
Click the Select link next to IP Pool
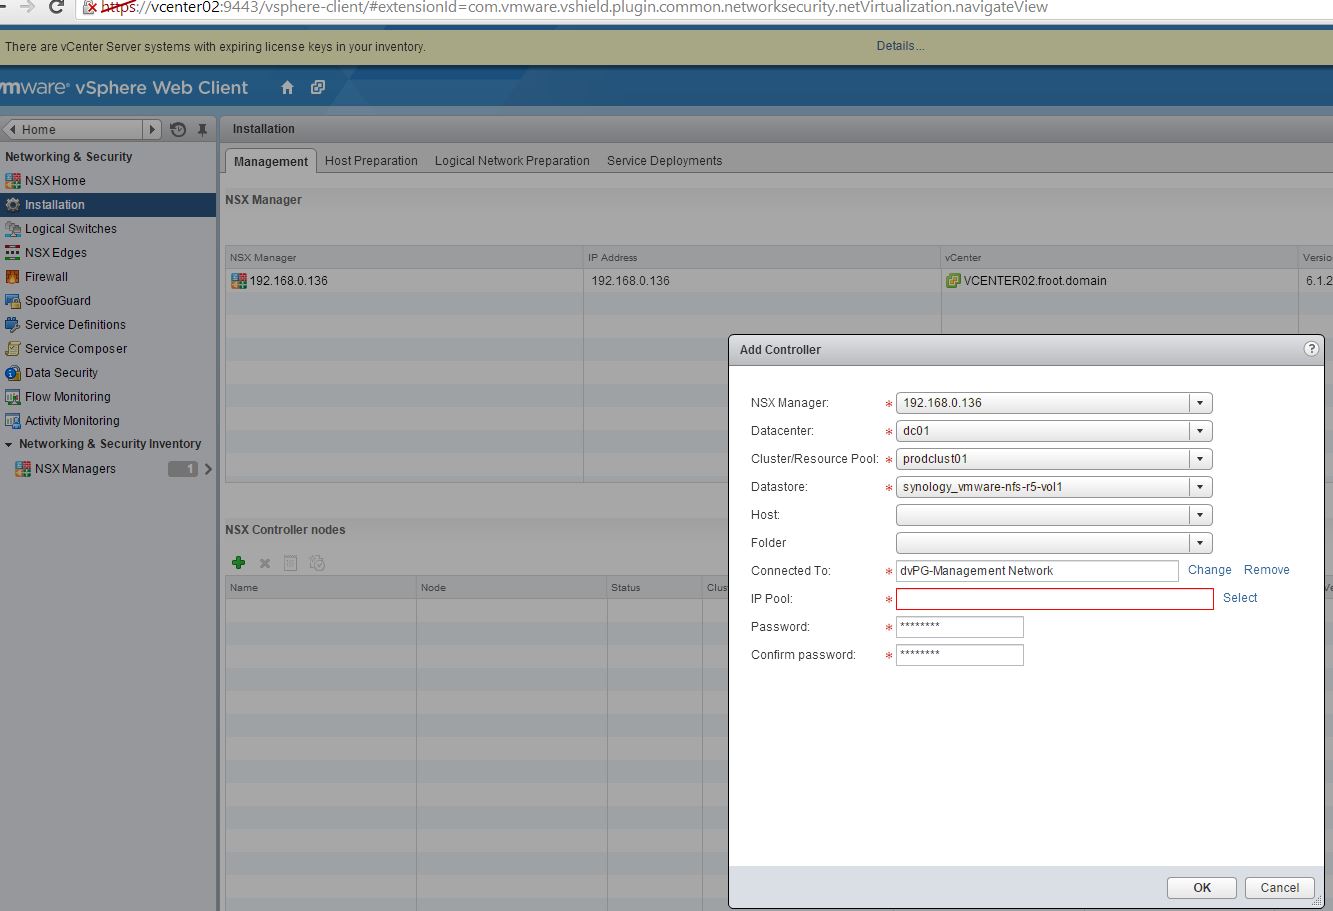click(1240, 597)
